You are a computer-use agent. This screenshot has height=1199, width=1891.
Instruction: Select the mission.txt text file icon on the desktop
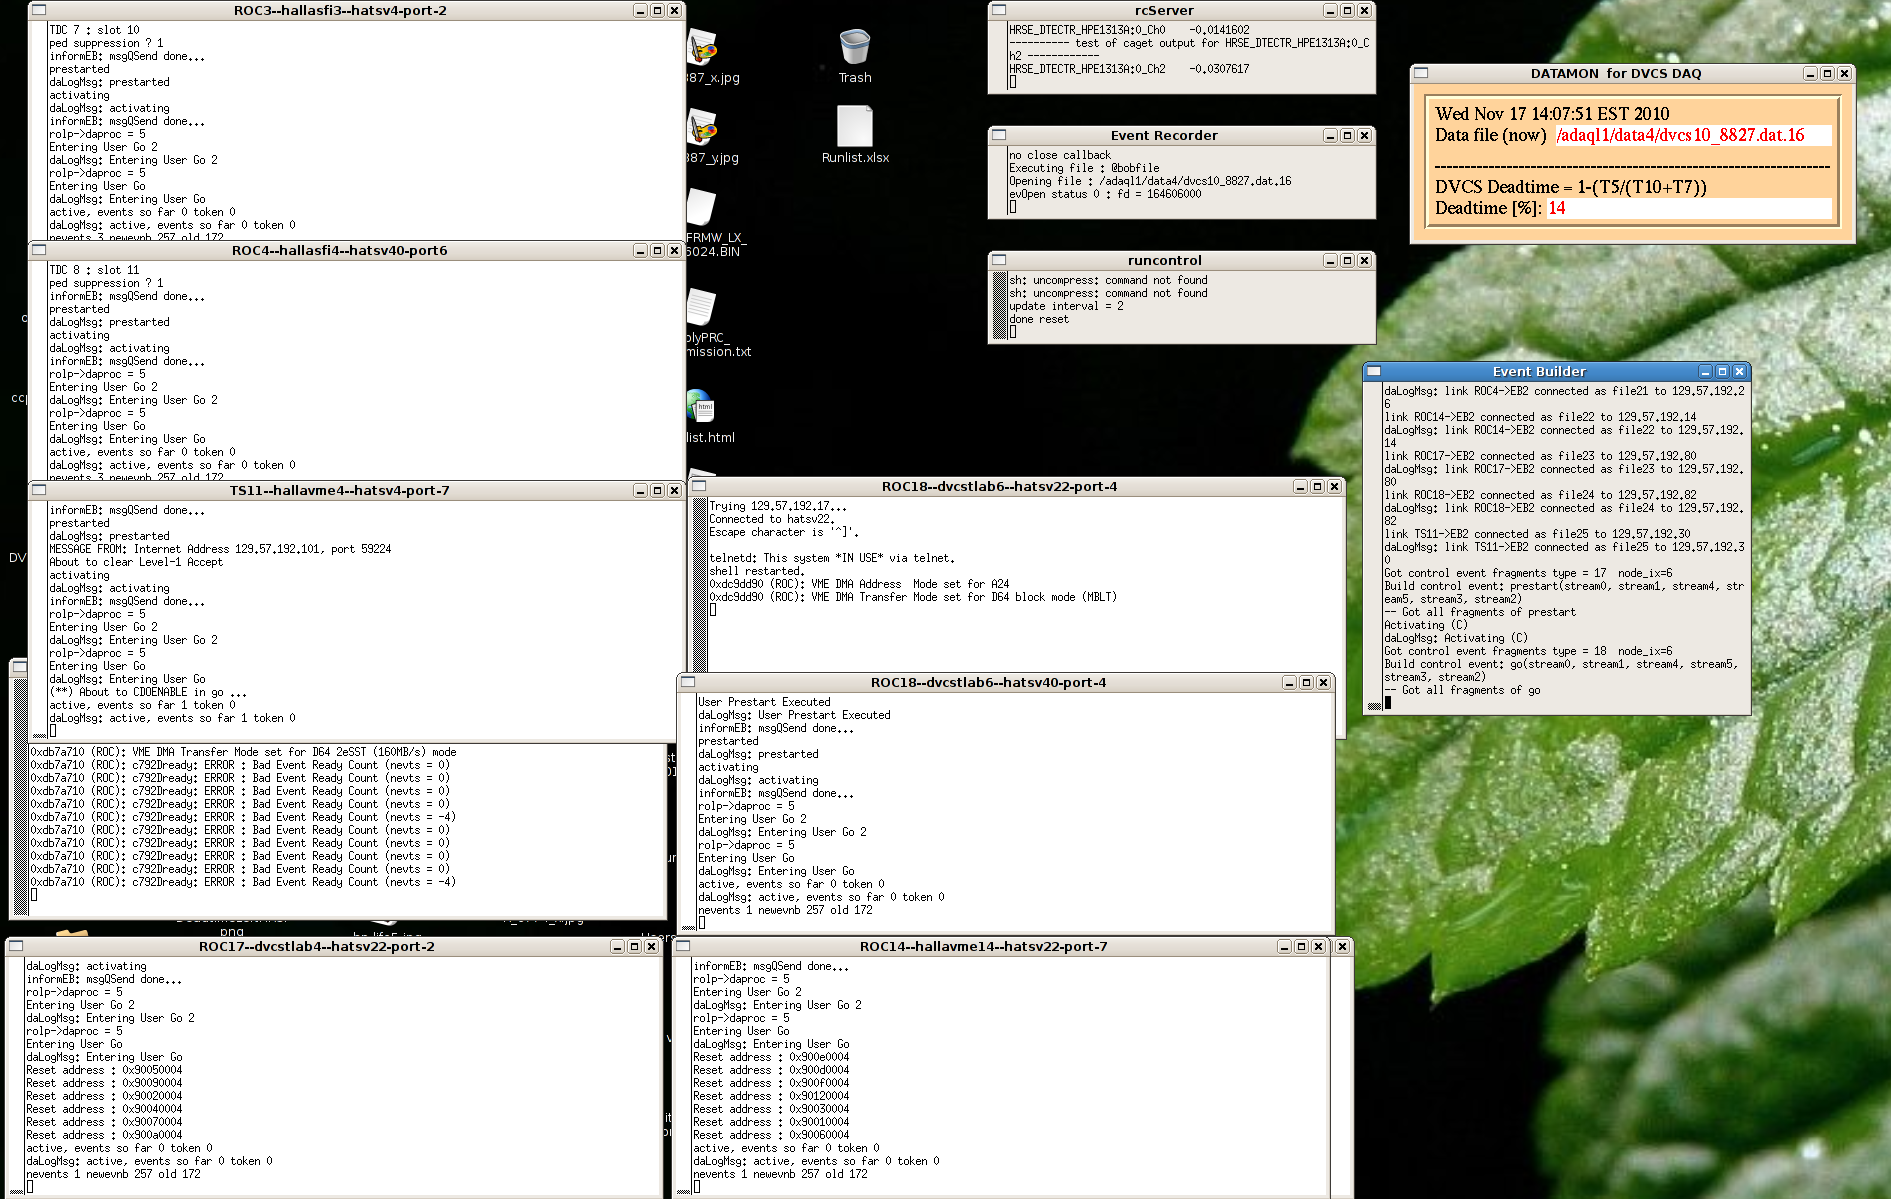(x=702, y=308)
